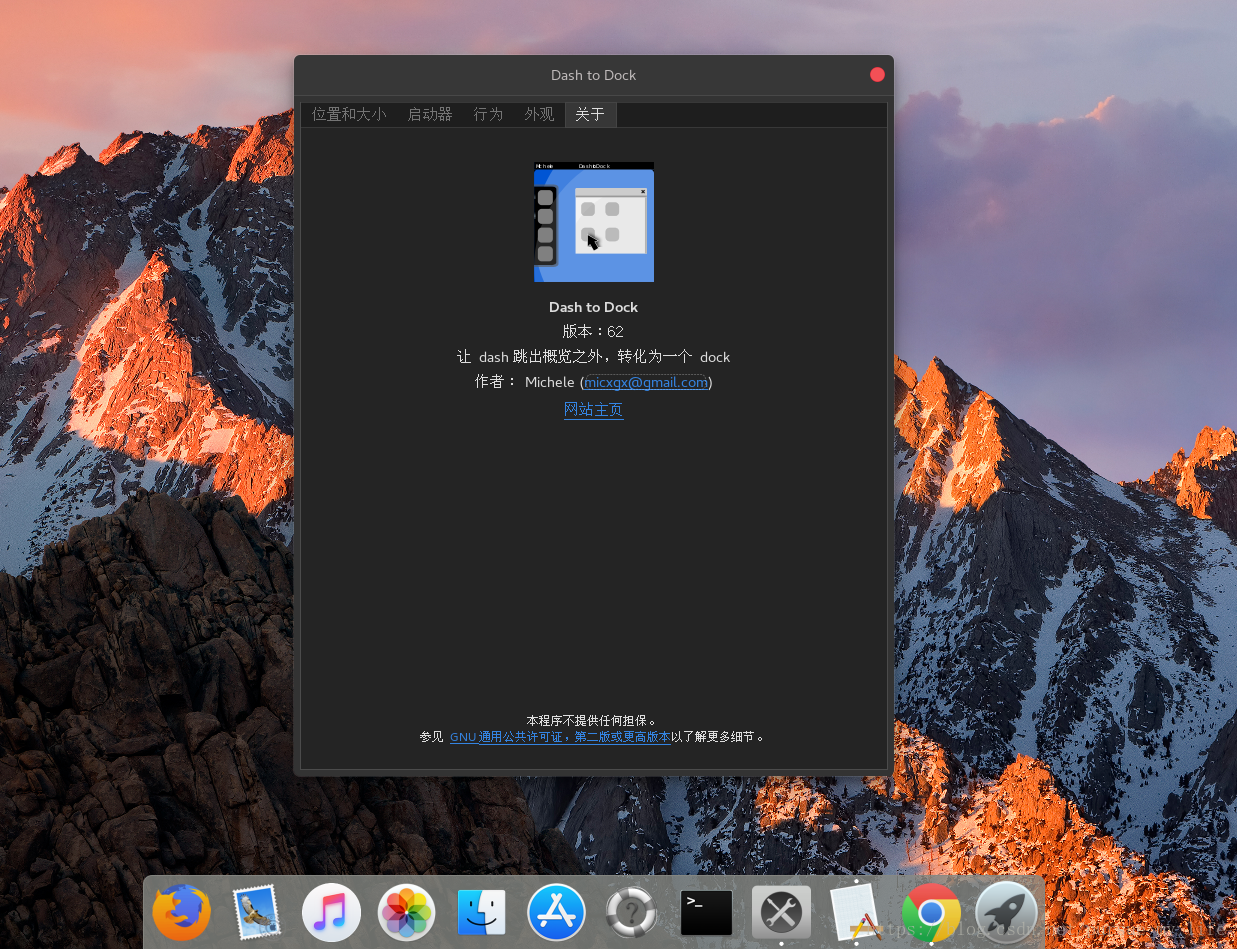Image resolution: width=1237 pixels, height=949 pixels.
Task: Click the Dash to Dock logo image
Action: (x=594, y=222)
